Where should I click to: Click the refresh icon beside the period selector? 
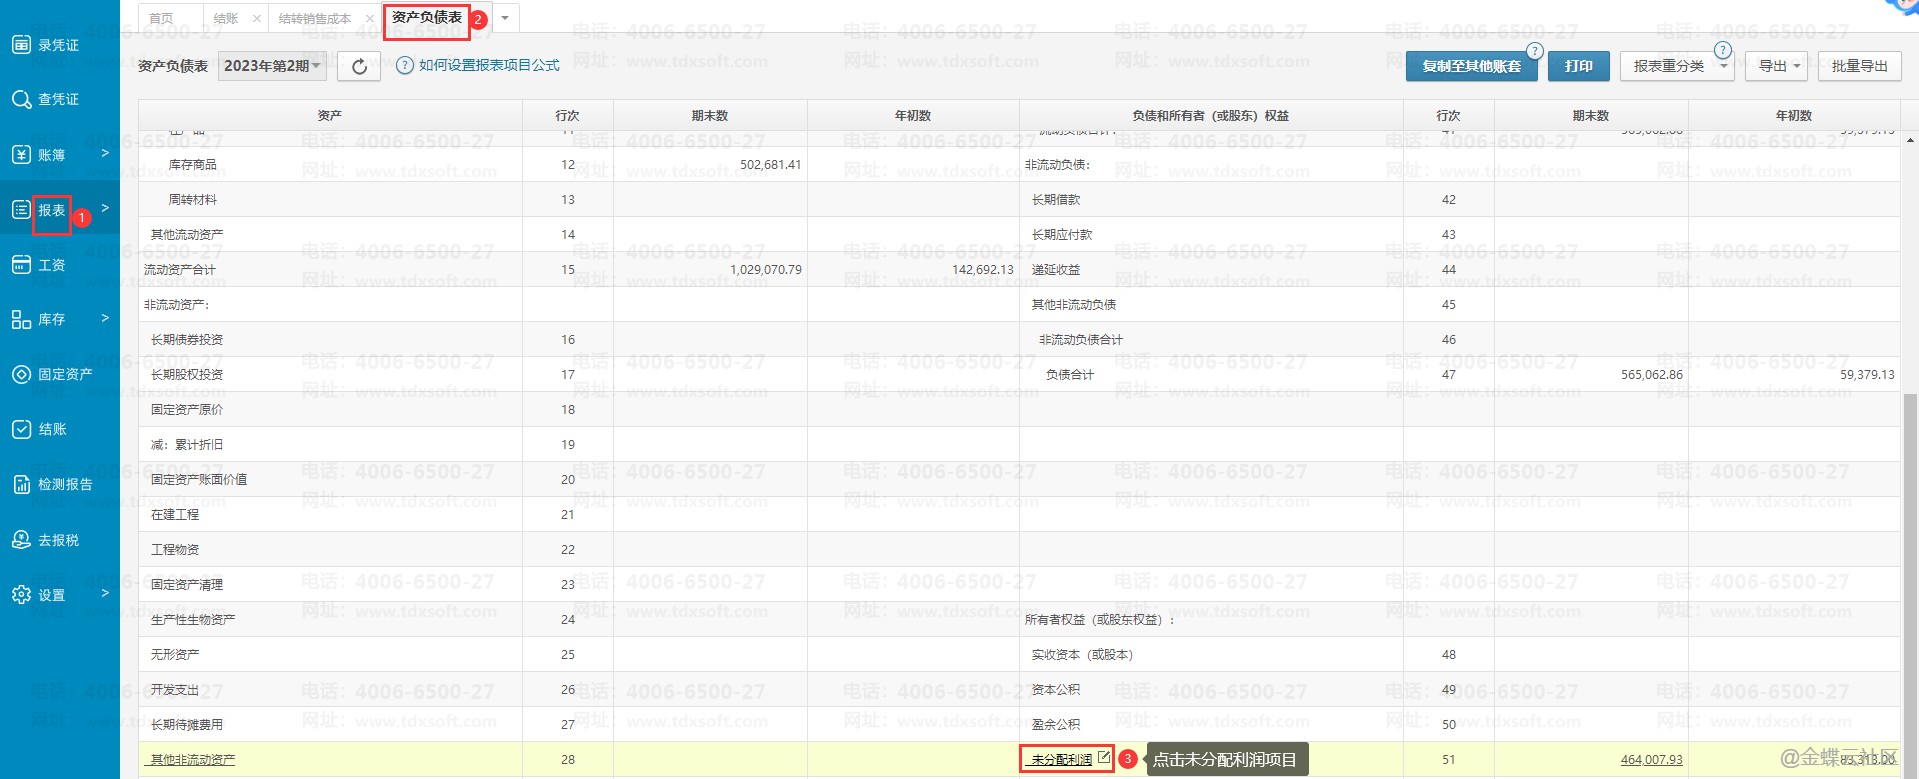click(x=359, y=67)
